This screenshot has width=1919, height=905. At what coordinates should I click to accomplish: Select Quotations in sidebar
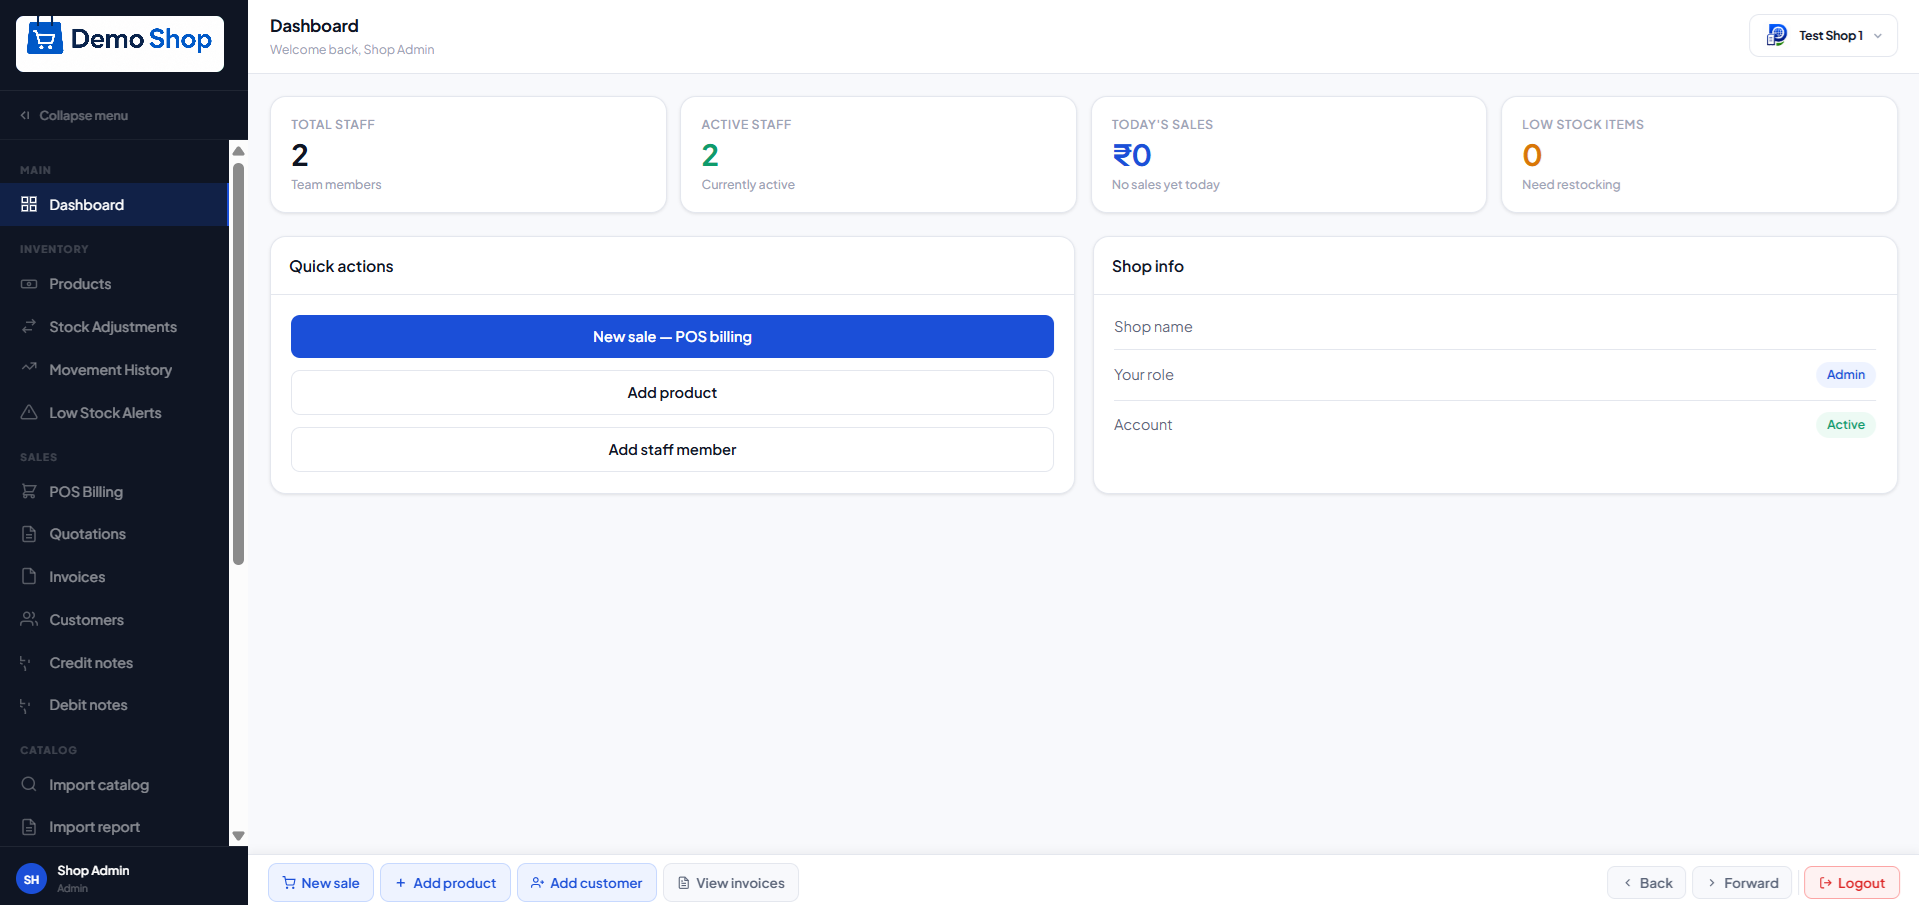pos(114,534)
